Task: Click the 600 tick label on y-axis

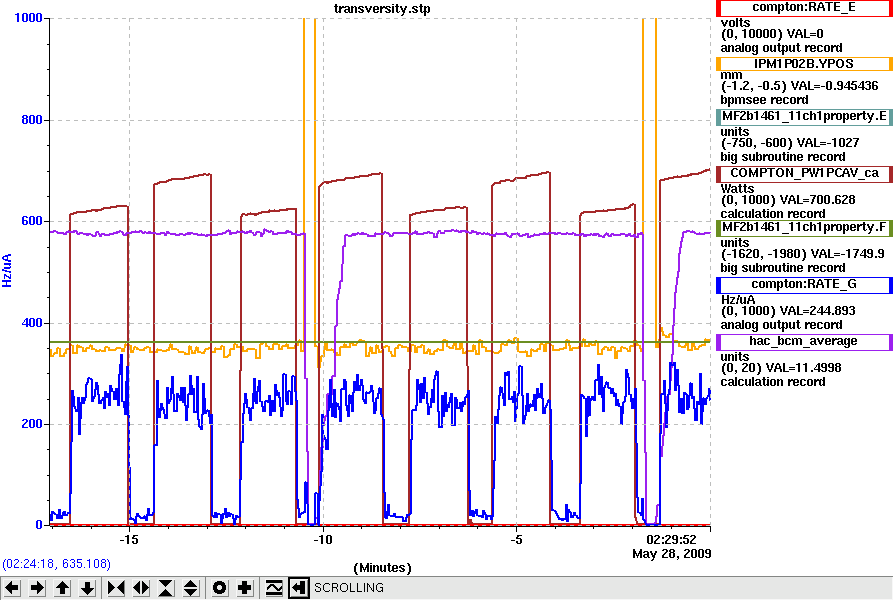Action: 32,221
